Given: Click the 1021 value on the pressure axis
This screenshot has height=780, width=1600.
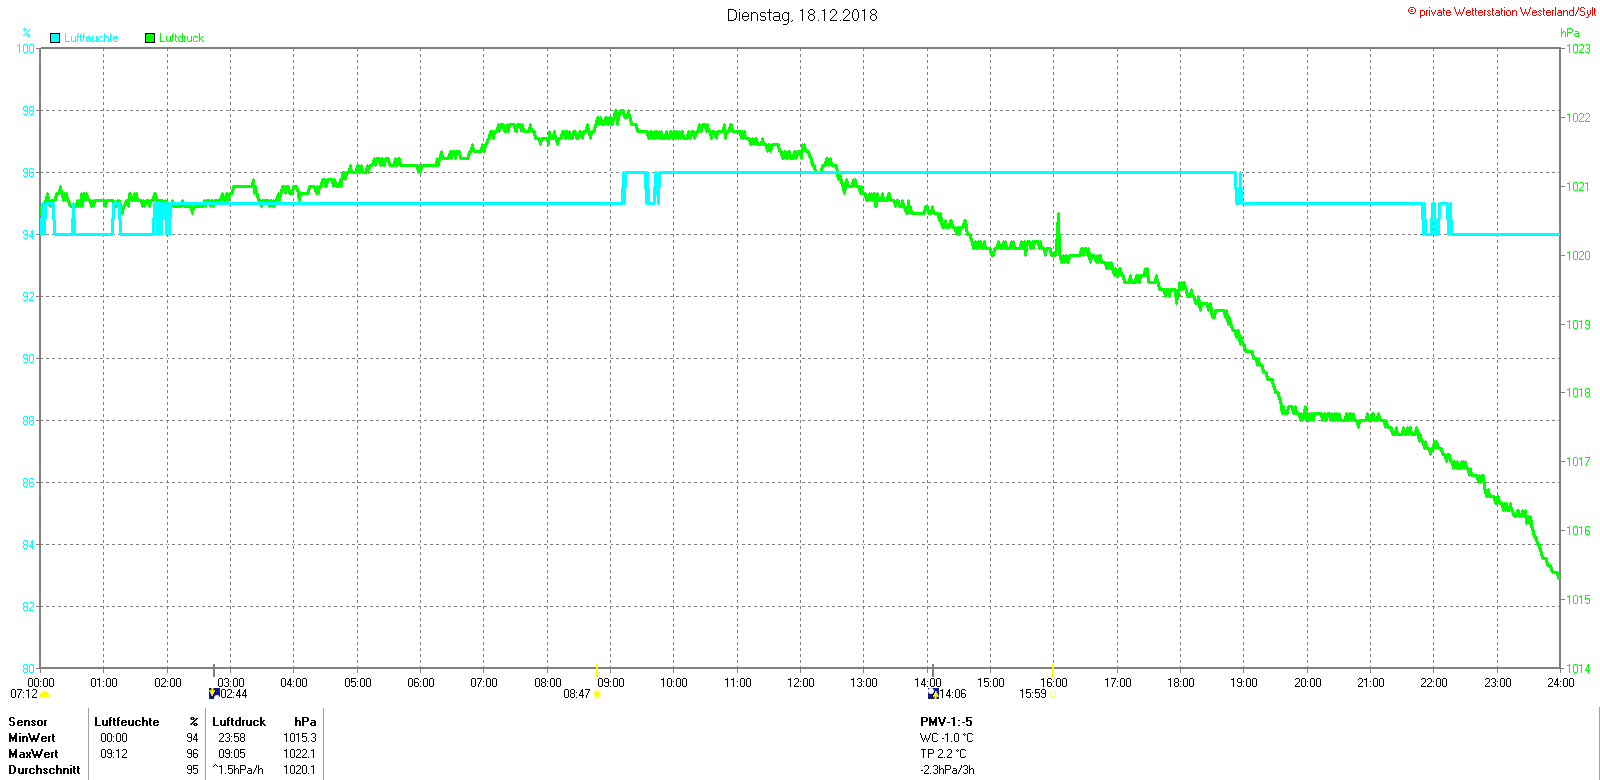Looking at the screenshot, I should coord(1578,187).
